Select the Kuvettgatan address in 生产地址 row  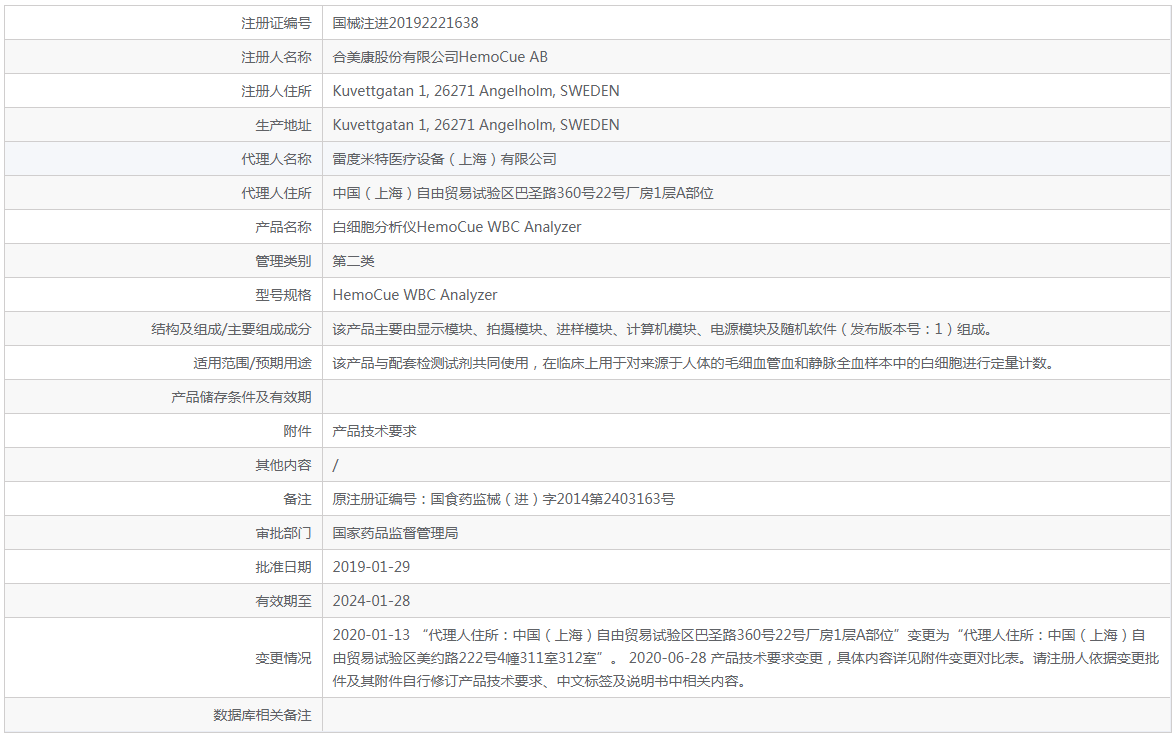pos(476,125)
